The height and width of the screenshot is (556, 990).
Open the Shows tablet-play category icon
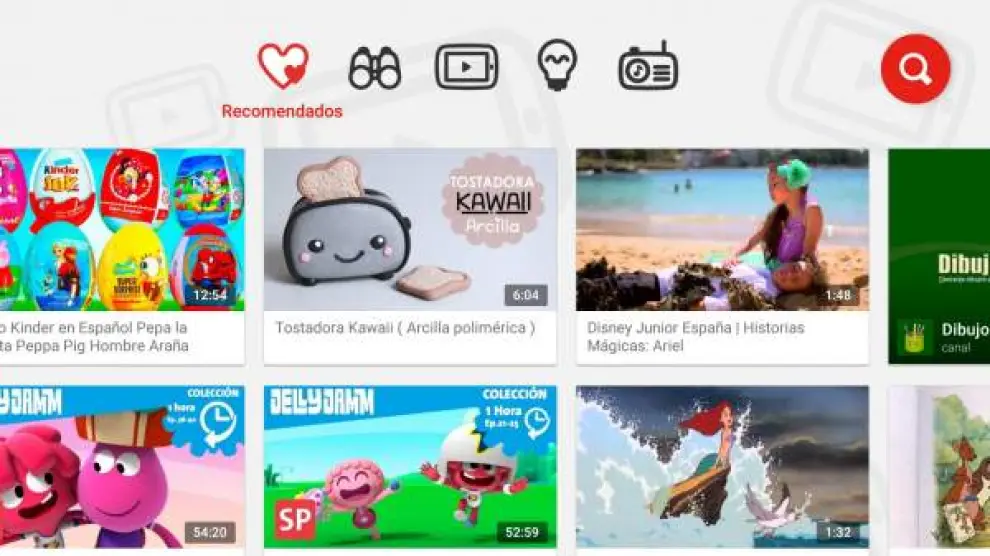(467, 66)
